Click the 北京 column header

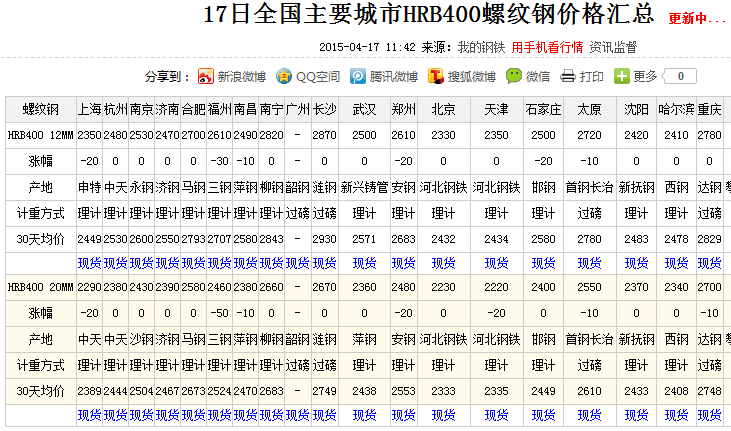click(443, 110)
